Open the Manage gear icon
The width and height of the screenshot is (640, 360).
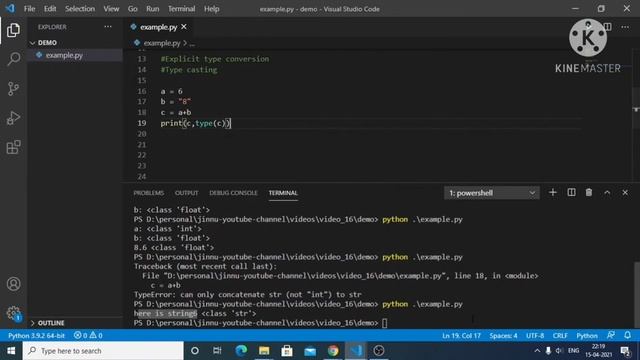13,313
